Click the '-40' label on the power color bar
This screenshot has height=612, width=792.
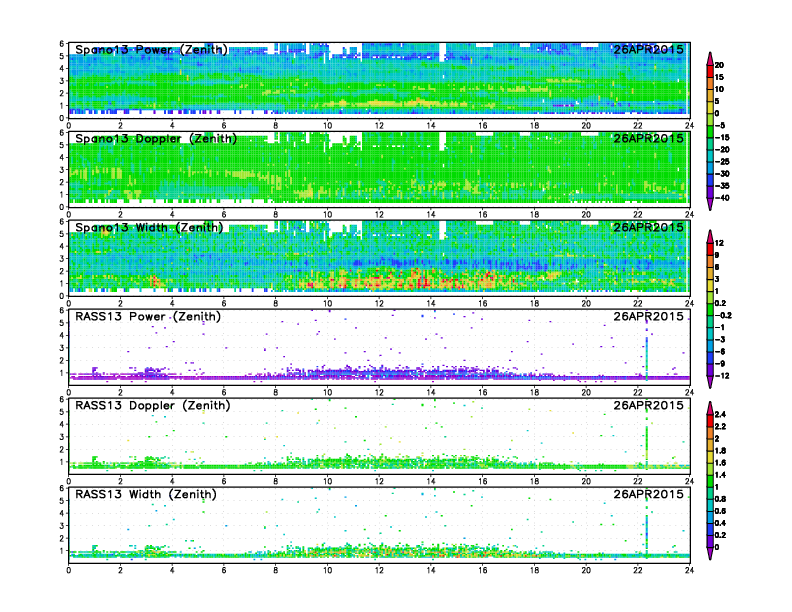click(722, 198)
